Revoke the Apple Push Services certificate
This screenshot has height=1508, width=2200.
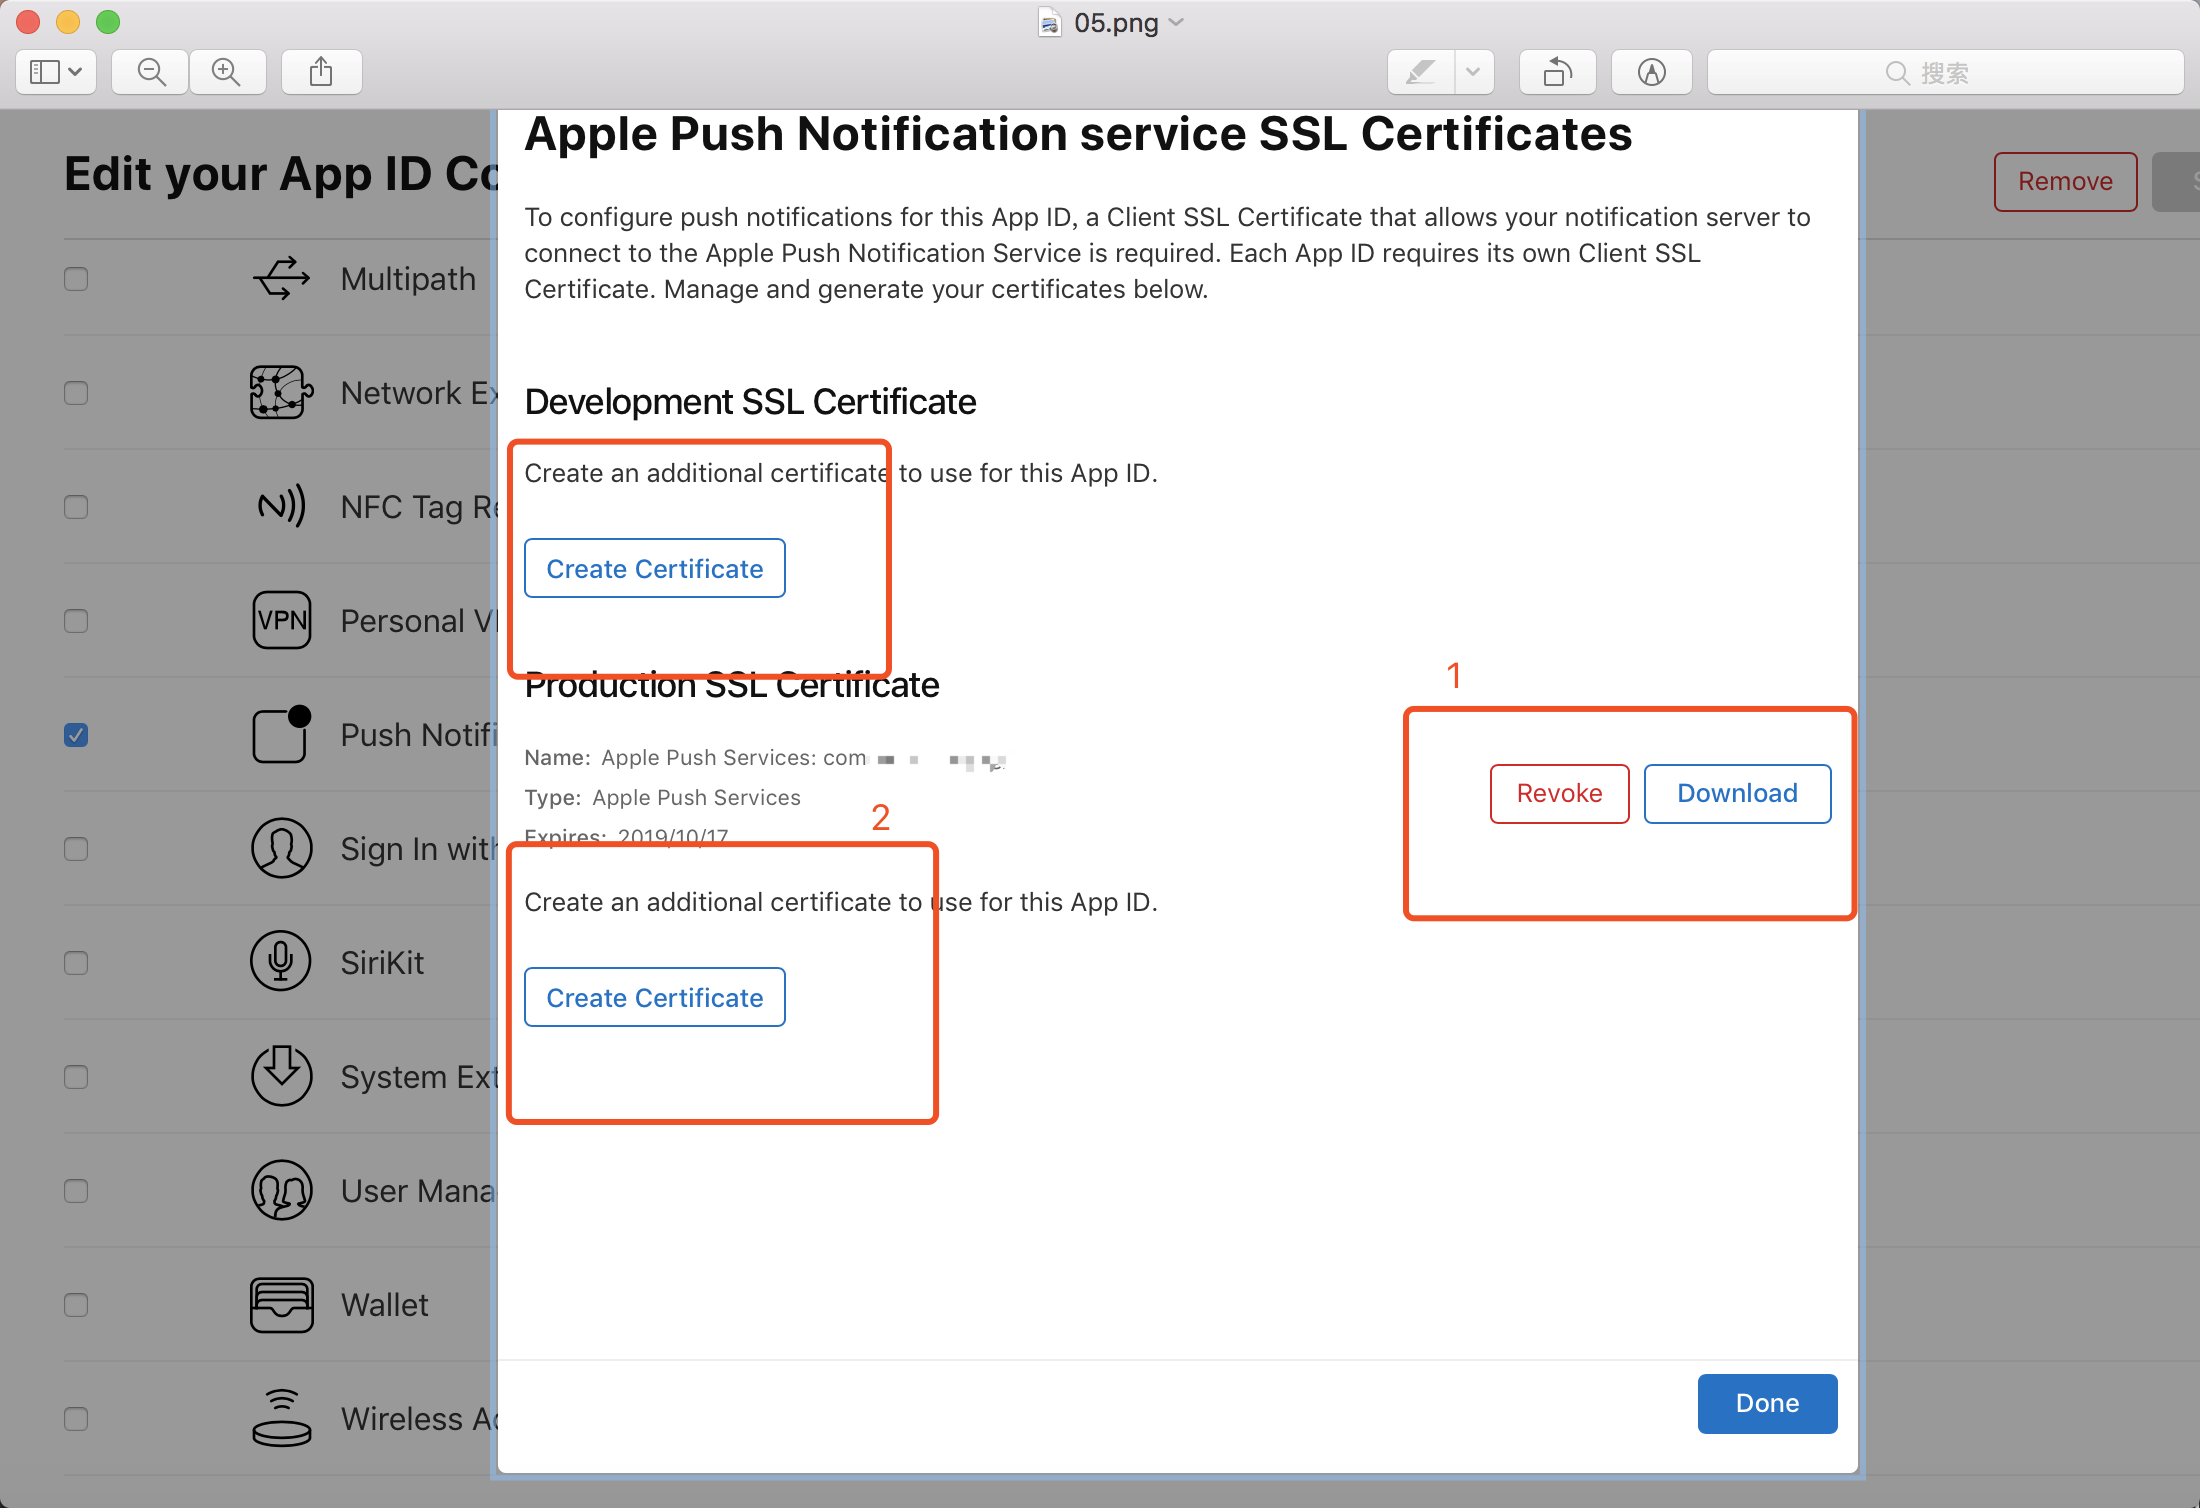[1559, 794]
